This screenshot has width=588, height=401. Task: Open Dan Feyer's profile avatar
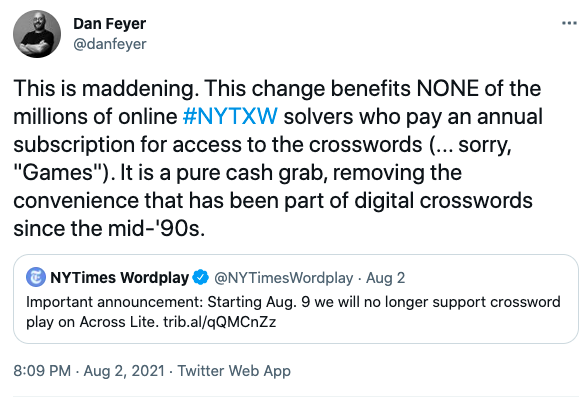[37, 34]
